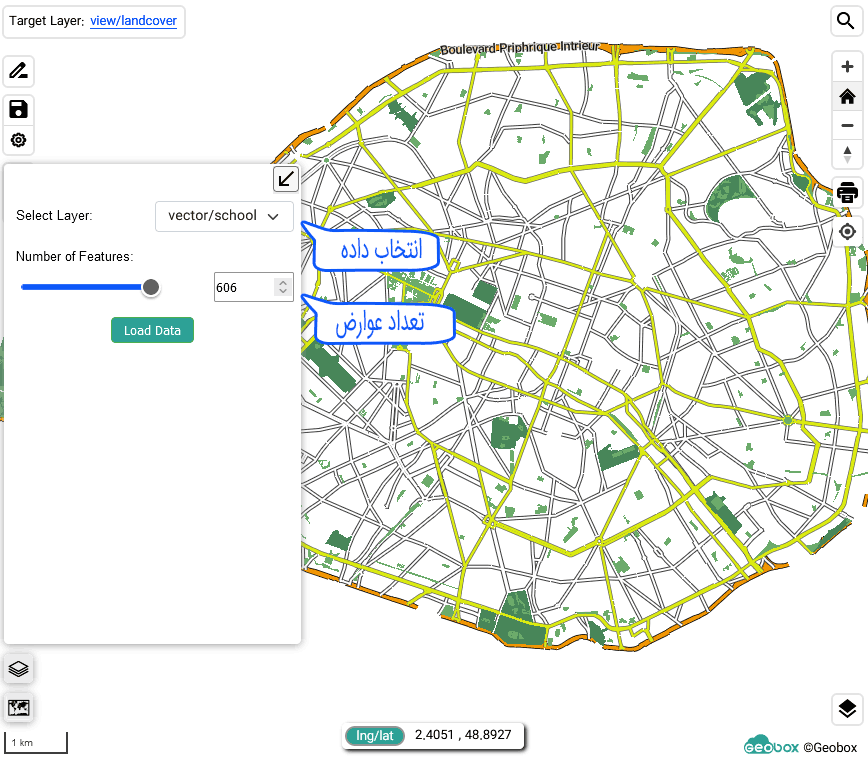This screenshot has width=868, height=759.
Task: Click the save disk icon
Action: click(18, 109)
